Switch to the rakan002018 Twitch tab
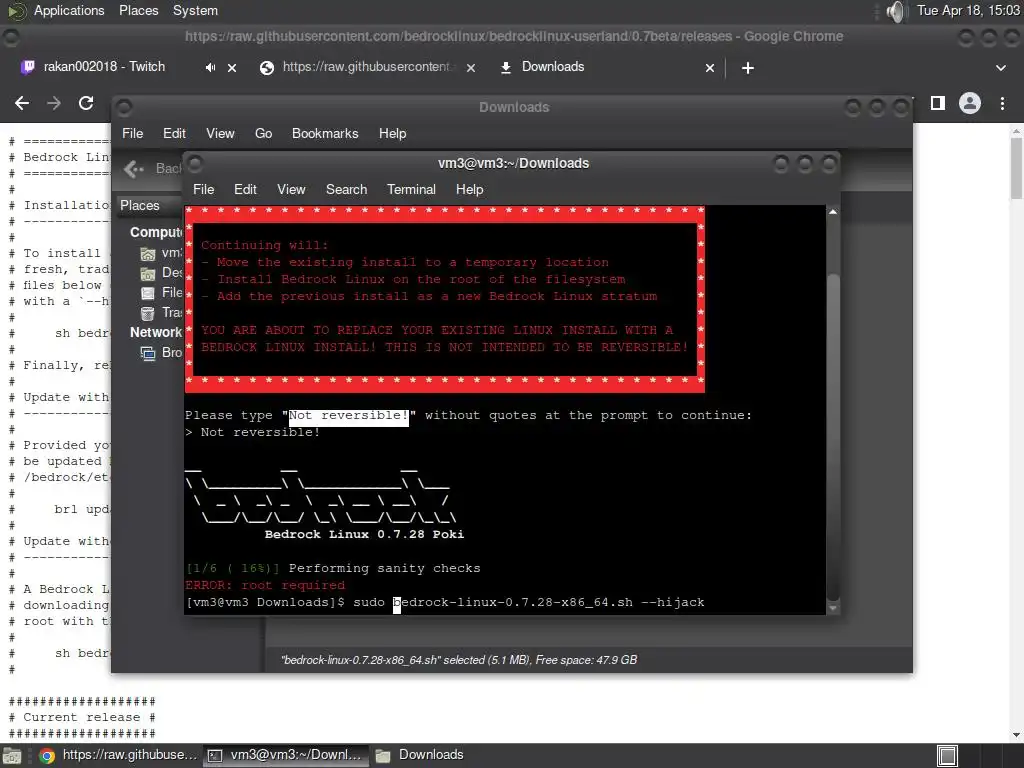 pos(104,67)
